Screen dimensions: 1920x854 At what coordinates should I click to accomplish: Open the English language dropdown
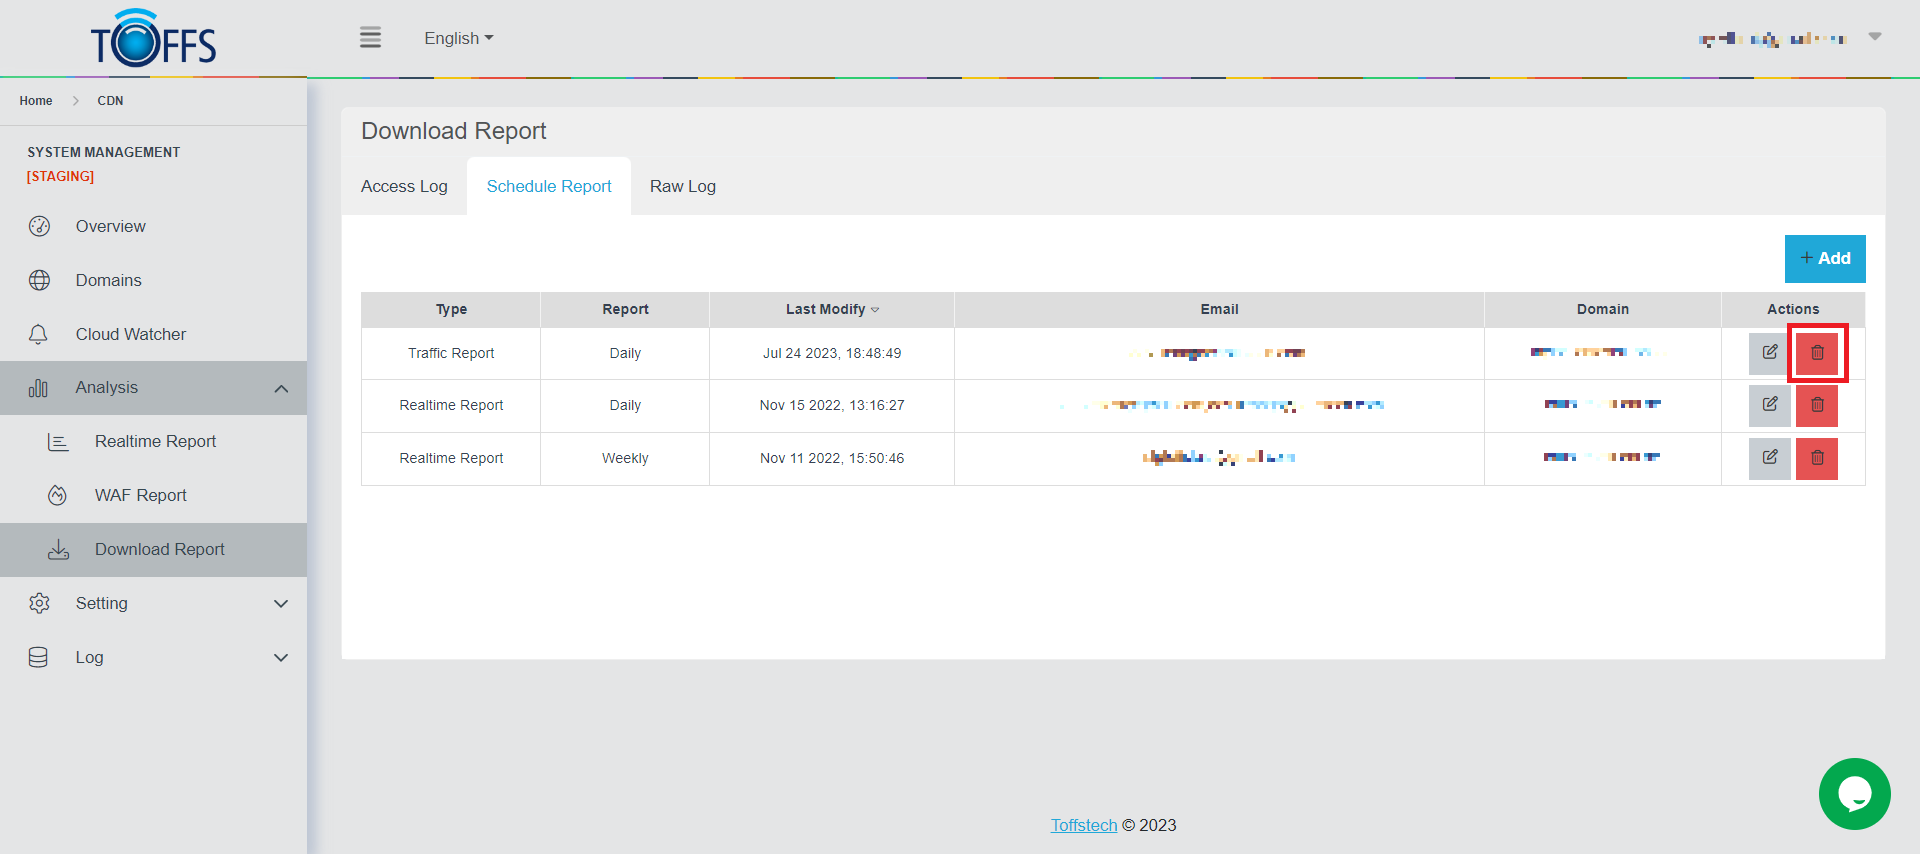click(x=458, y=38)
